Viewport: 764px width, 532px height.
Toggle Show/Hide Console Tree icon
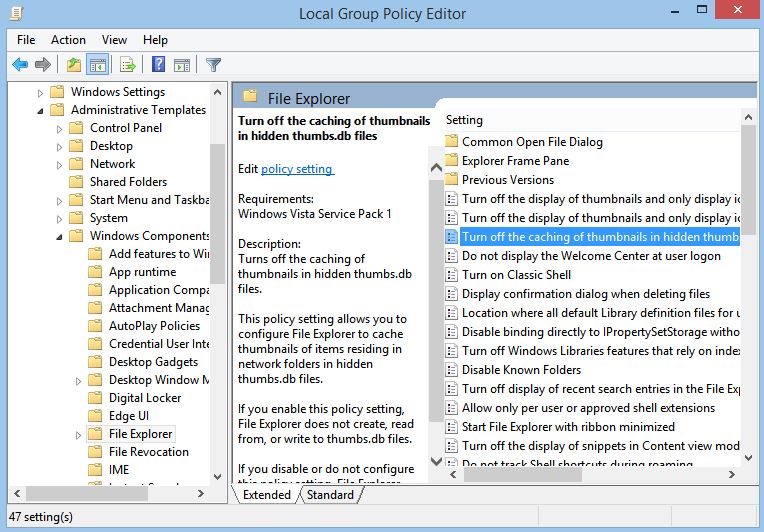click(x=97, y=64)
